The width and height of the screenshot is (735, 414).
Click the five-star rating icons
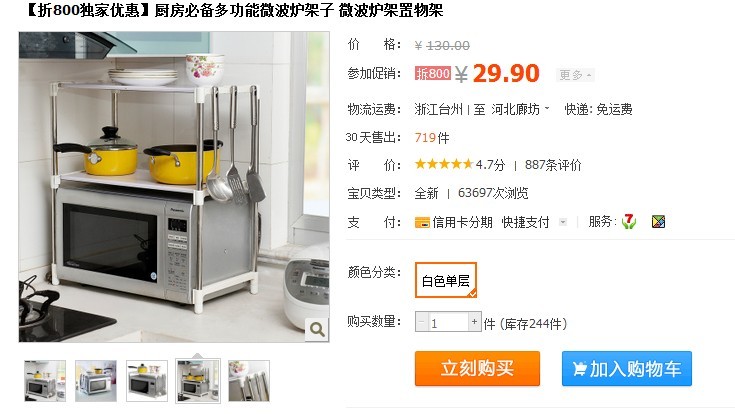(443, 165)
